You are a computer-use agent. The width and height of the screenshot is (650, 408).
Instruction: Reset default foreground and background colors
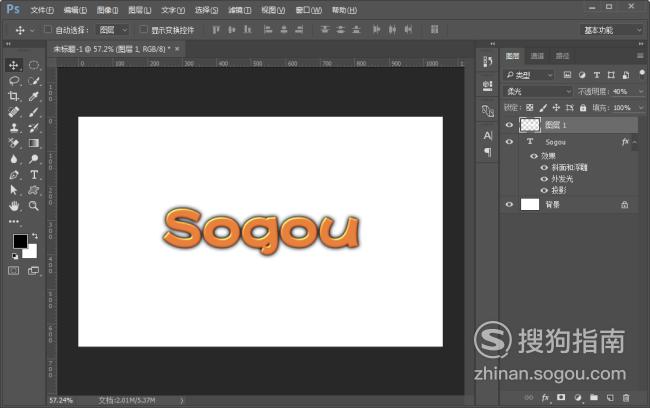[x=15, y=256]
